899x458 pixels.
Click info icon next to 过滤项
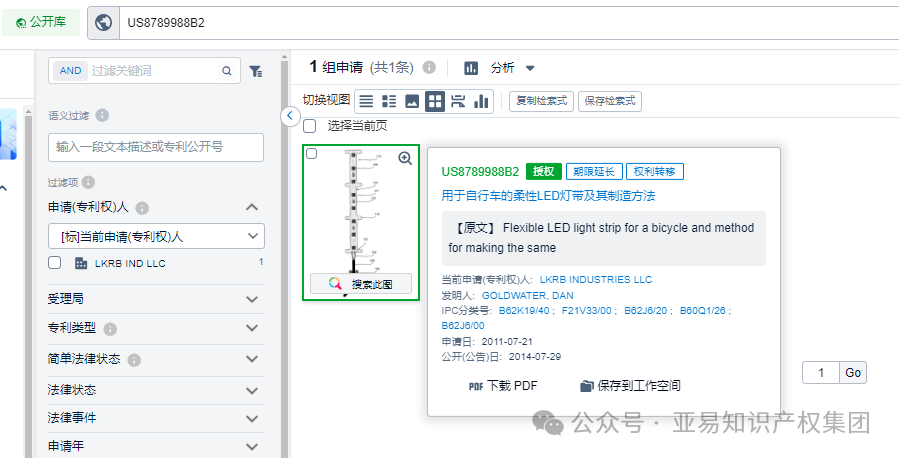88,183
